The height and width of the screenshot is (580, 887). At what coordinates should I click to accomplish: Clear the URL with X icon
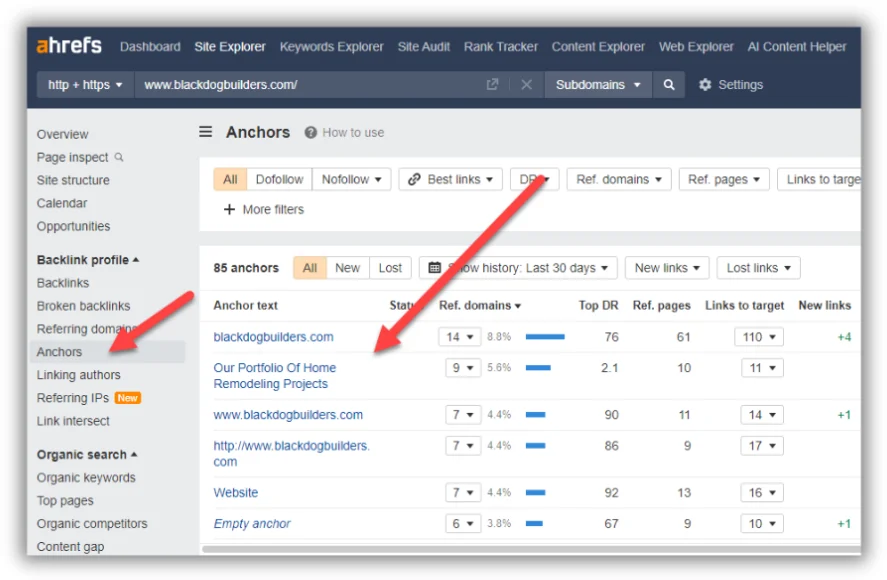pos(526,84)
